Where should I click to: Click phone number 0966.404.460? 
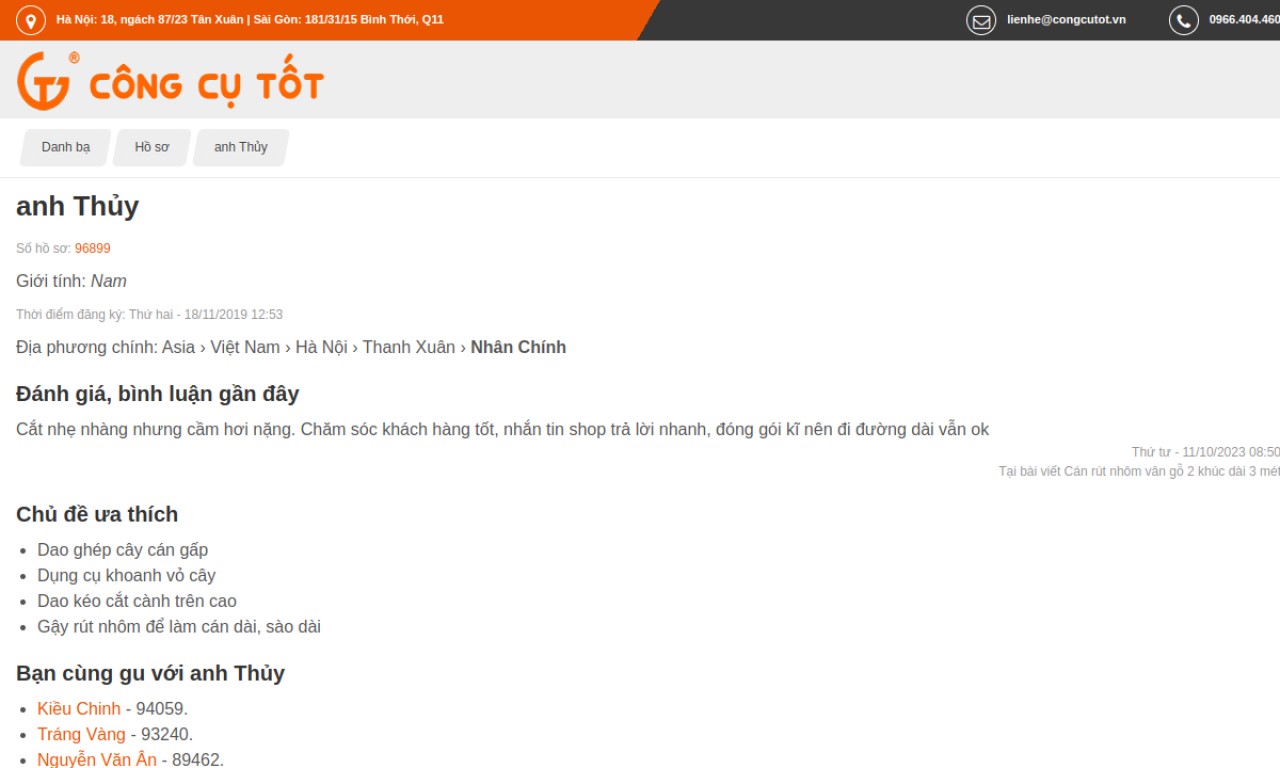click(x=1244, y=19)
